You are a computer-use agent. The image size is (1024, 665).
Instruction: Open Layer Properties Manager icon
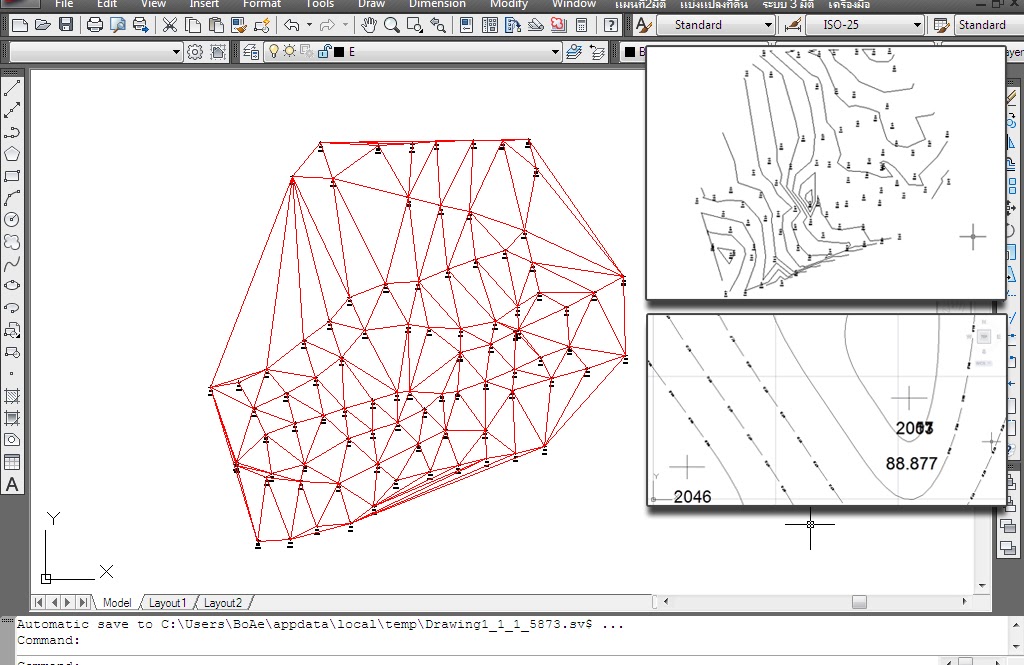click(x=251, y=52)
